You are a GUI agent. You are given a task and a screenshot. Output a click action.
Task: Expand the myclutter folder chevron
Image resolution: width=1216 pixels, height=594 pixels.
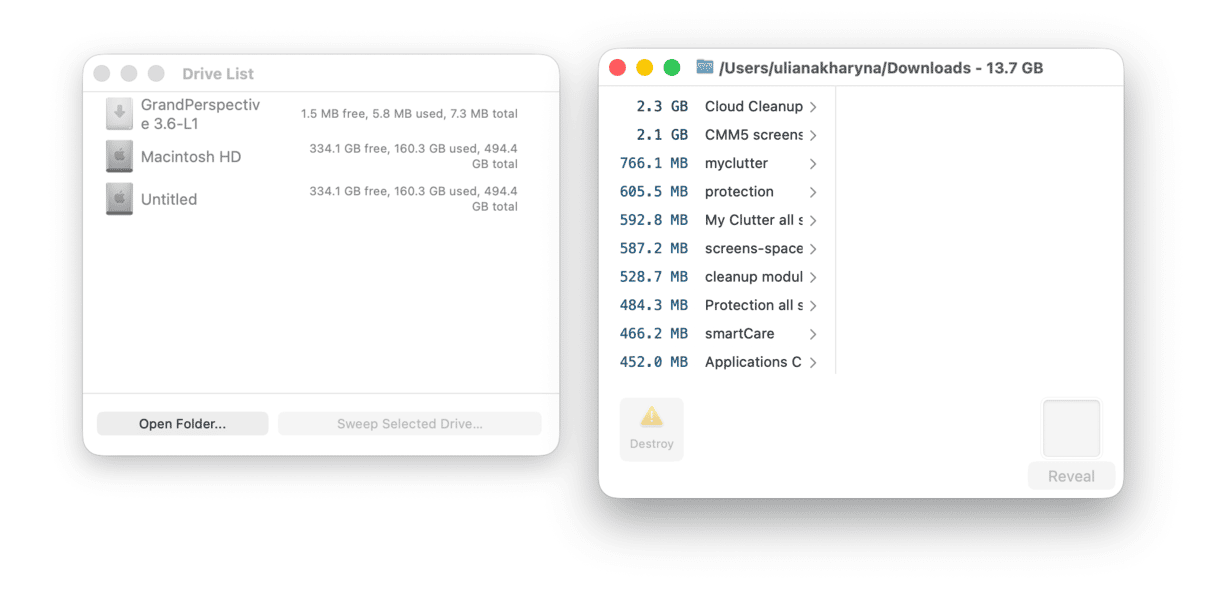813,164
